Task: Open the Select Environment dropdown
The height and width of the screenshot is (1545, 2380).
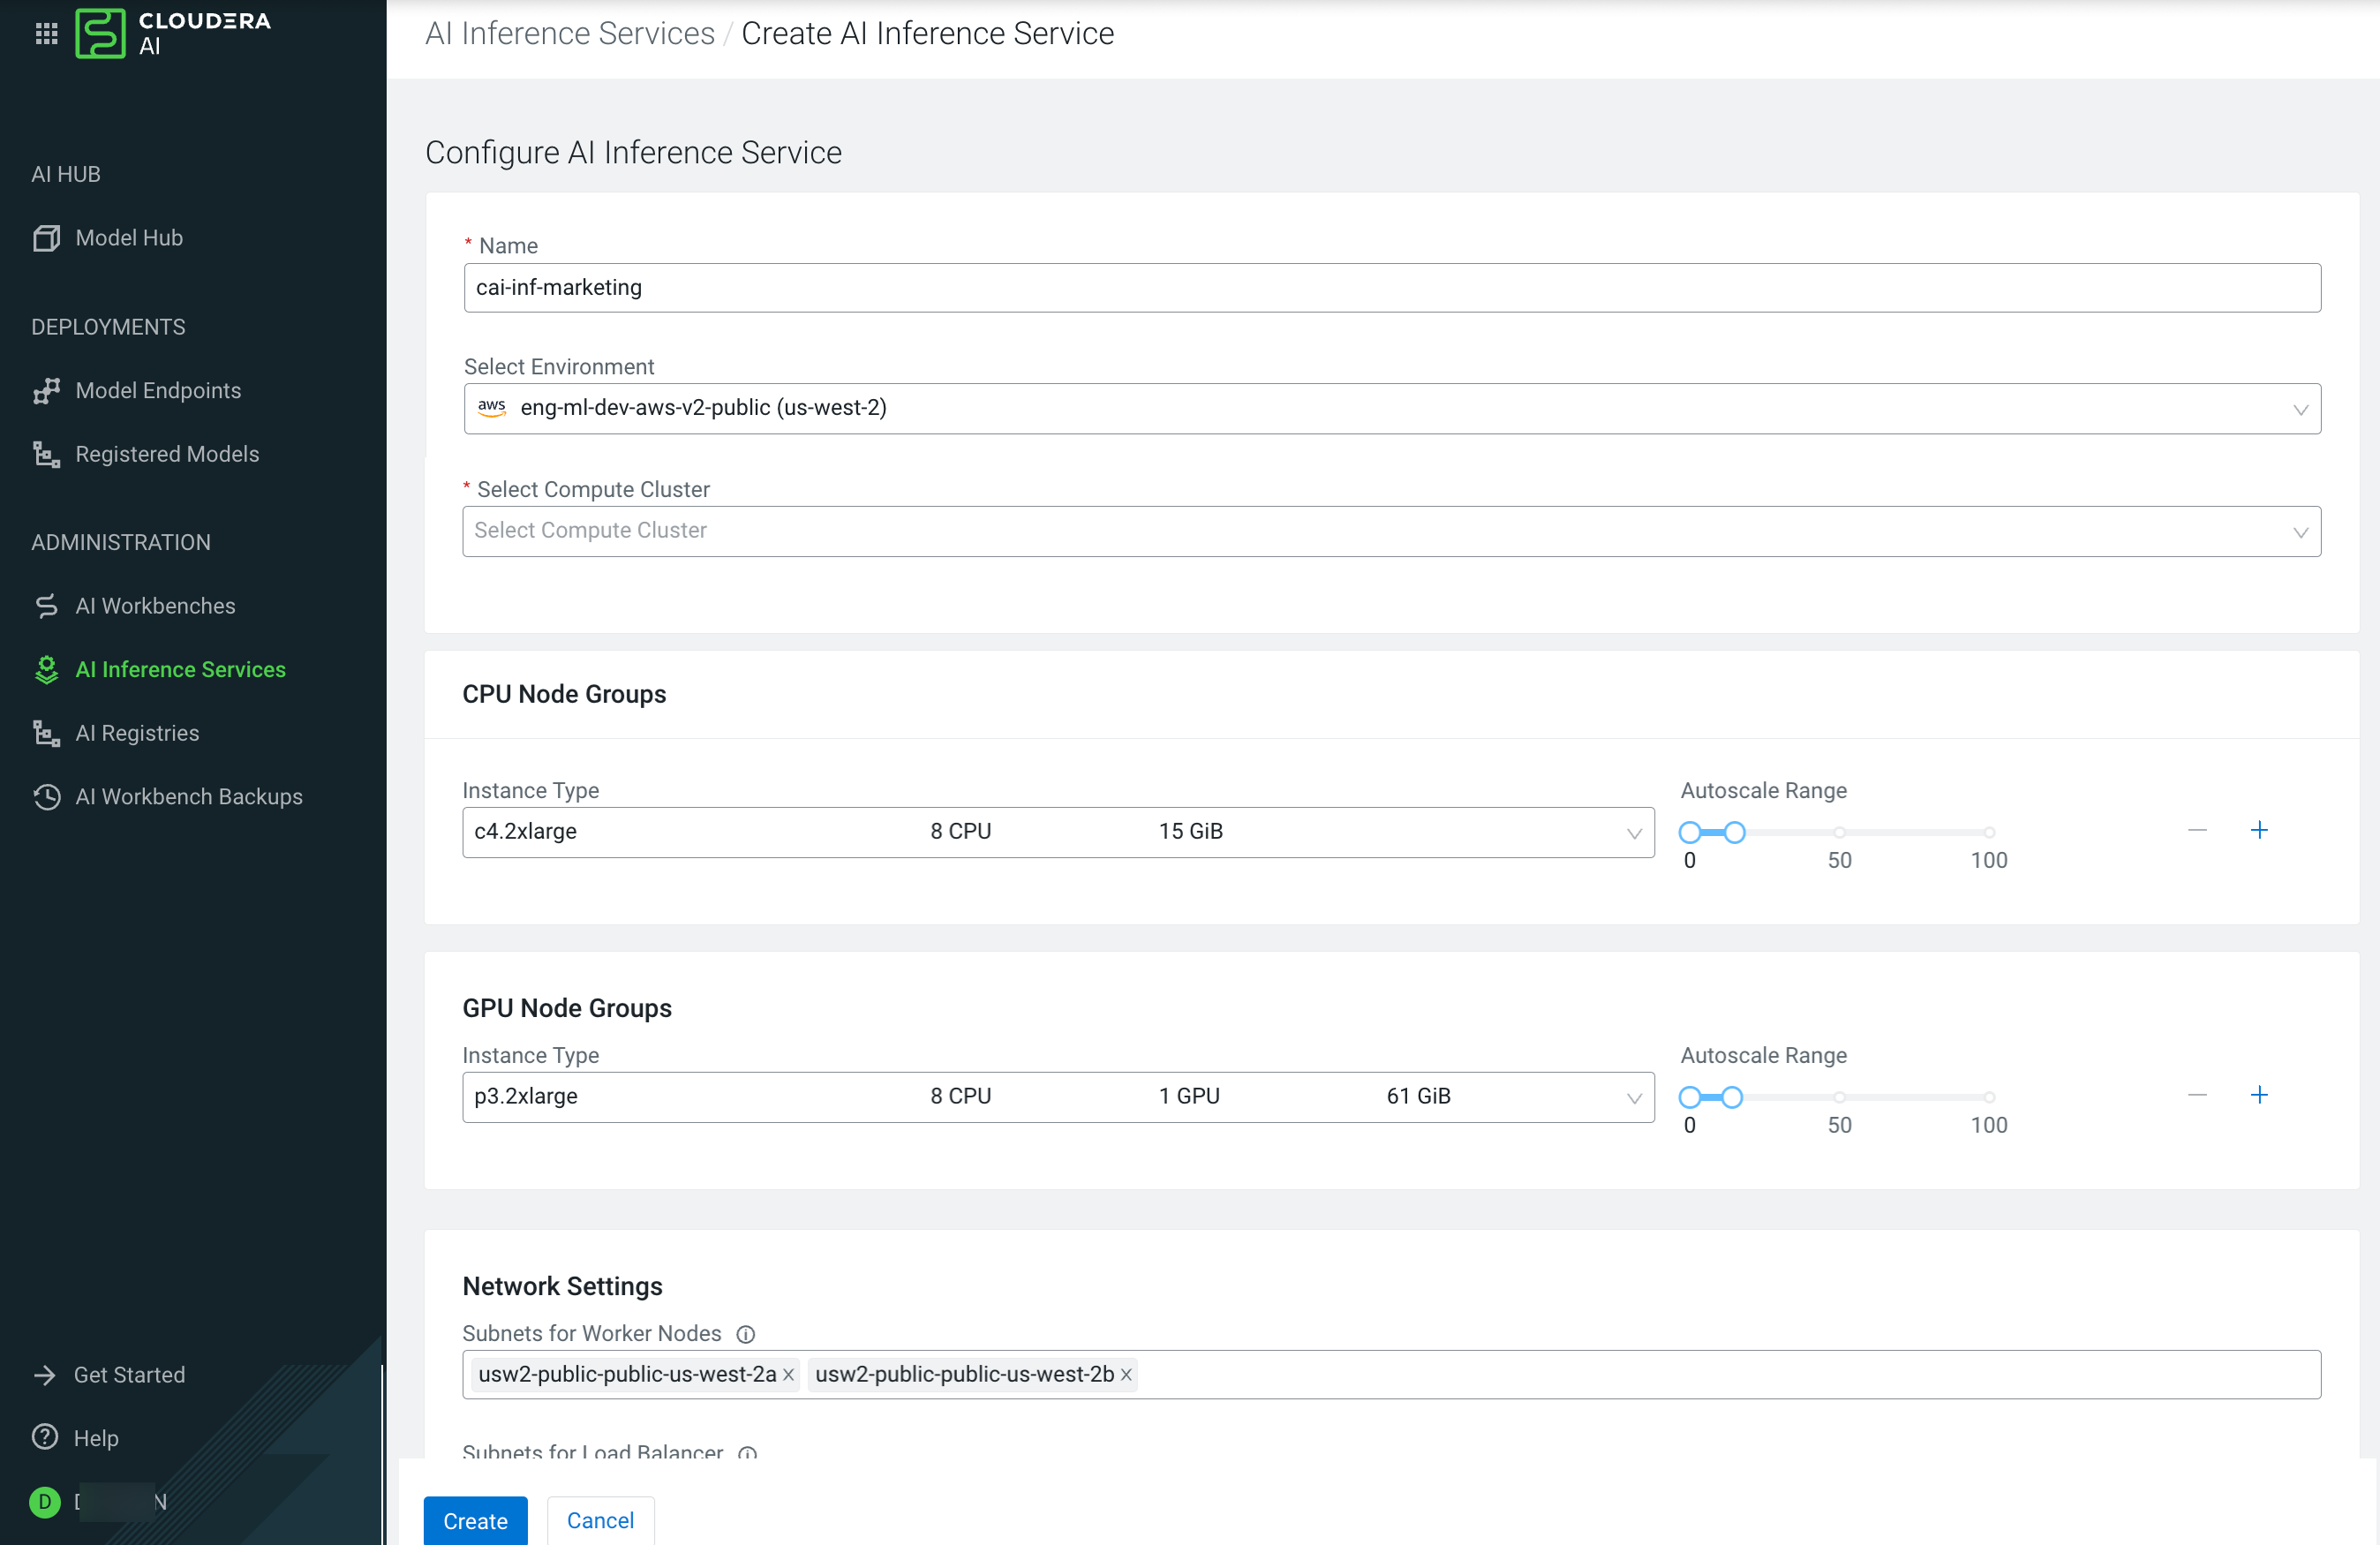Action: pos(1391,409)
